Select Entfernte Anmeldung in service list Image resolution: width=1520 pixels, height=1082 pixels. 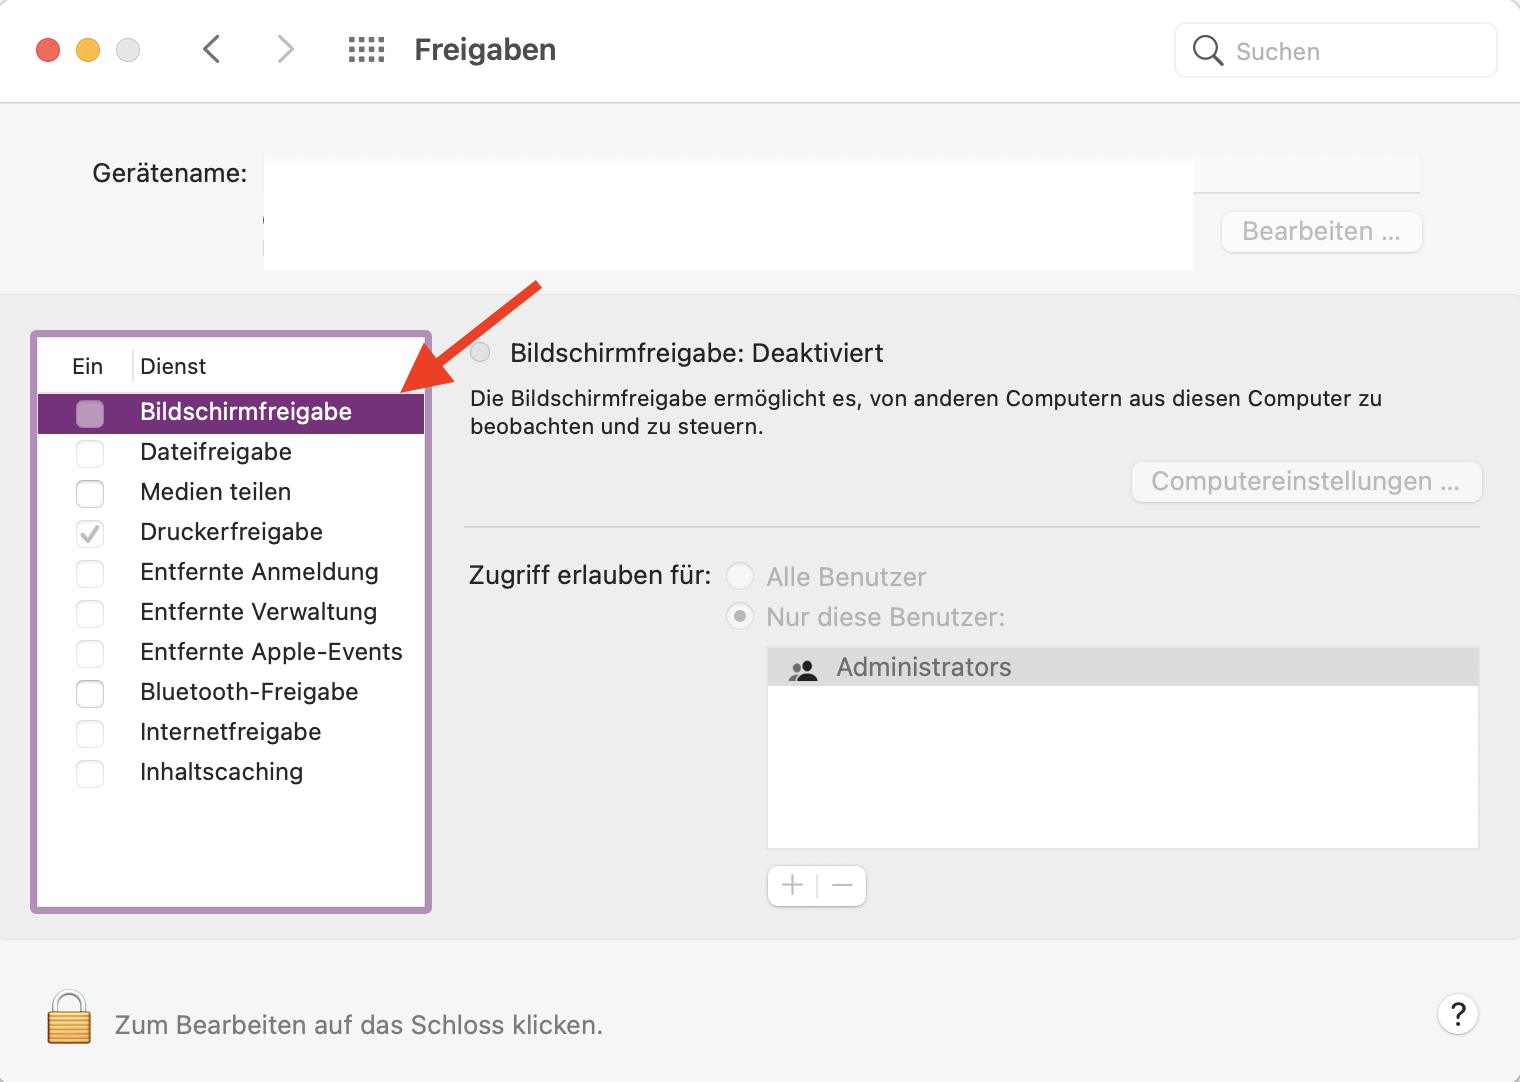(259, 572)
